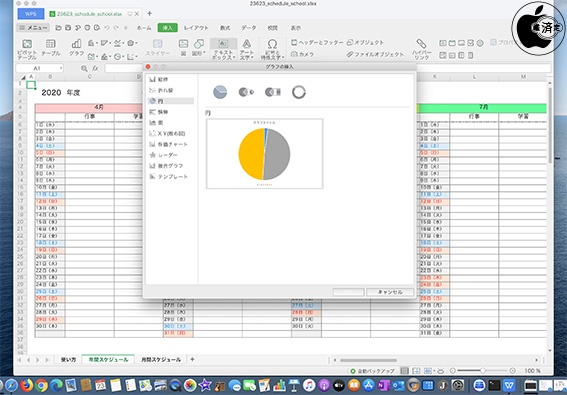Click the Camera (カメラ) tool

click(303, 54)
